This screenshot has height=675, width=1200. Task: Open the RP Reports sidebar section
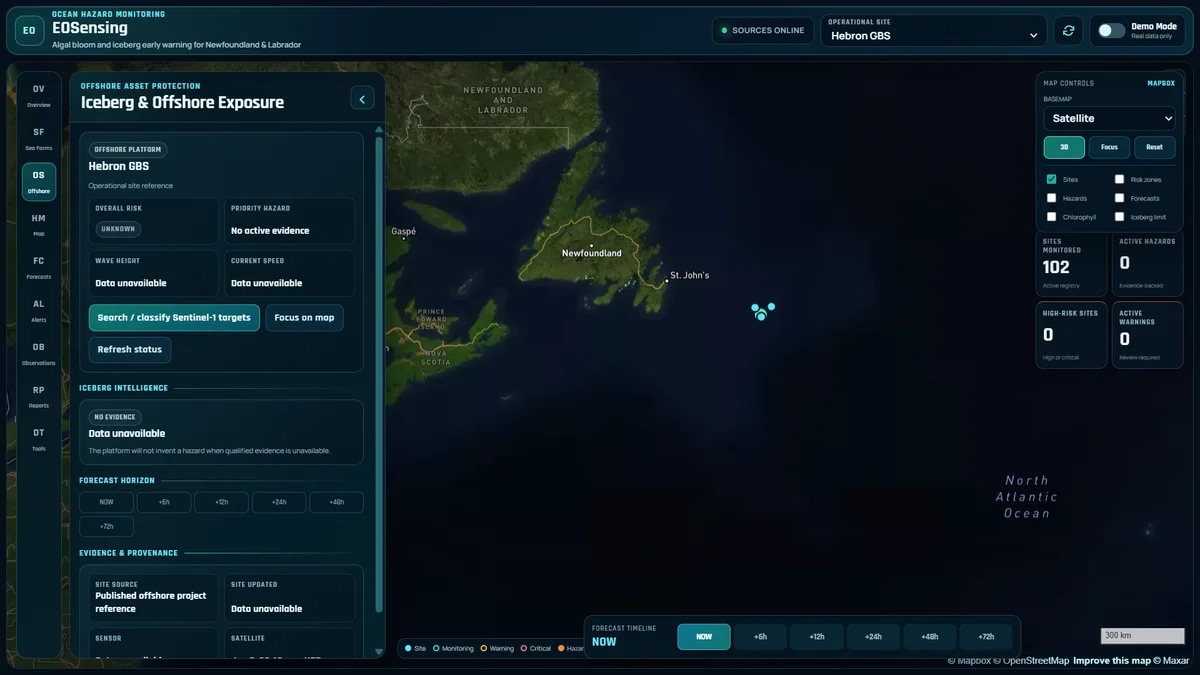click(x=39, y=397)
